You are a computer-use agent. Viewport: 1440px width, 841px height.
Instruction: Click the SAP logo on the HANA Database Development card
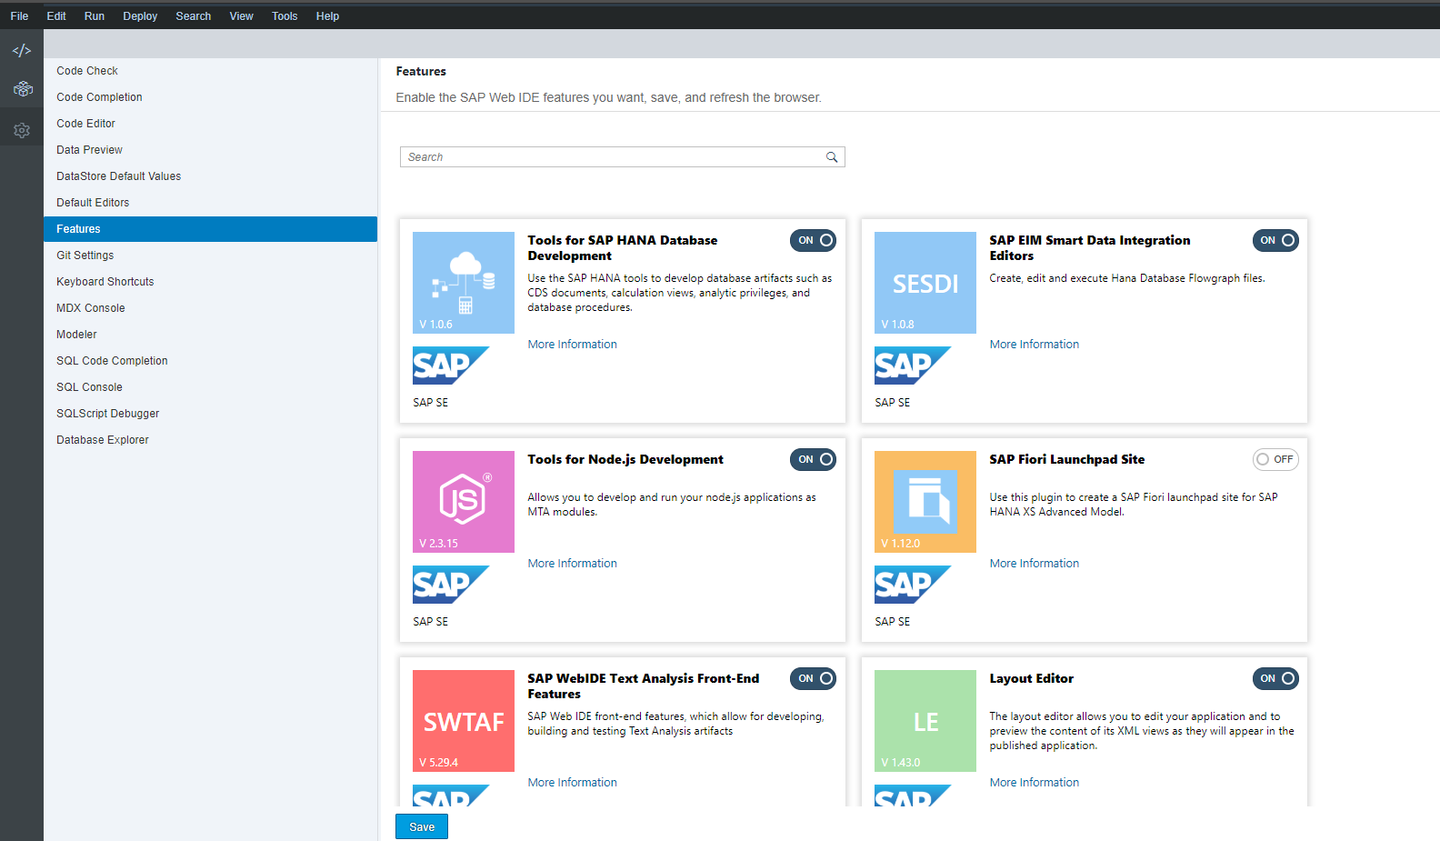pos(451,366)
